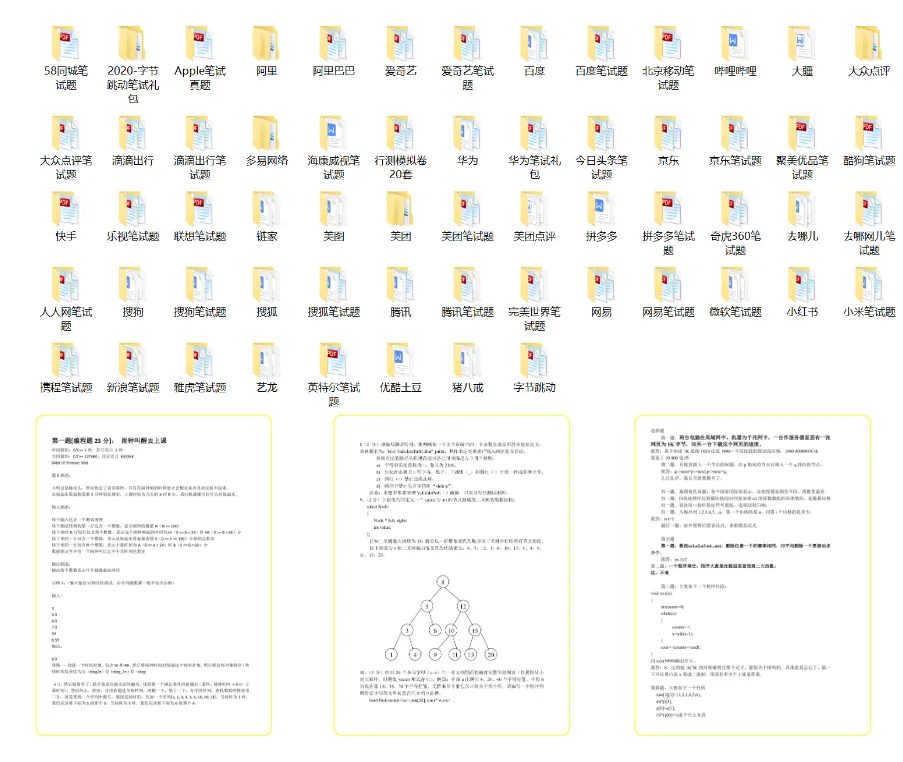This screenshot has height=762, width=903.
Task: Open the 大疆 folder
Action: [802, 43]
